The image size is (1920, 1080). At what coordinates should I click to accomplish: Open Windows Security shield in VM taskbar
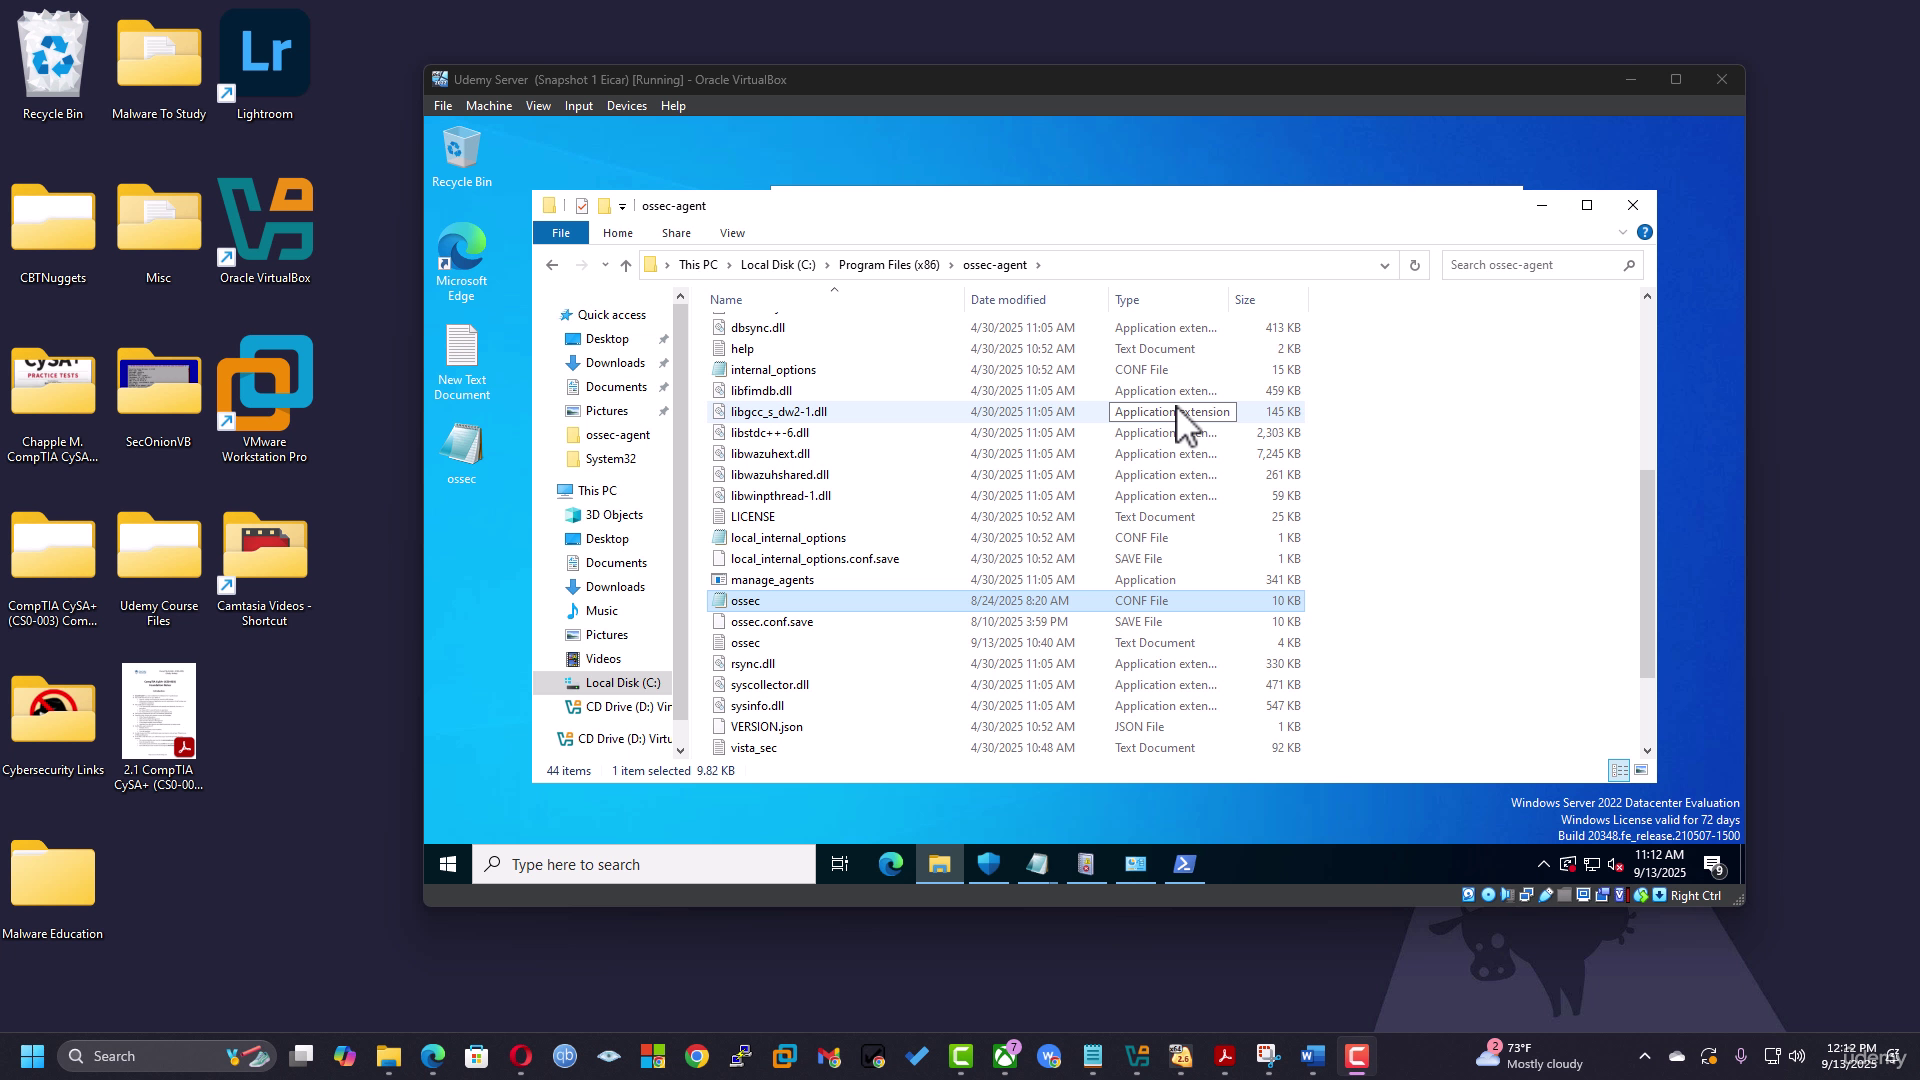pos(988,864)
